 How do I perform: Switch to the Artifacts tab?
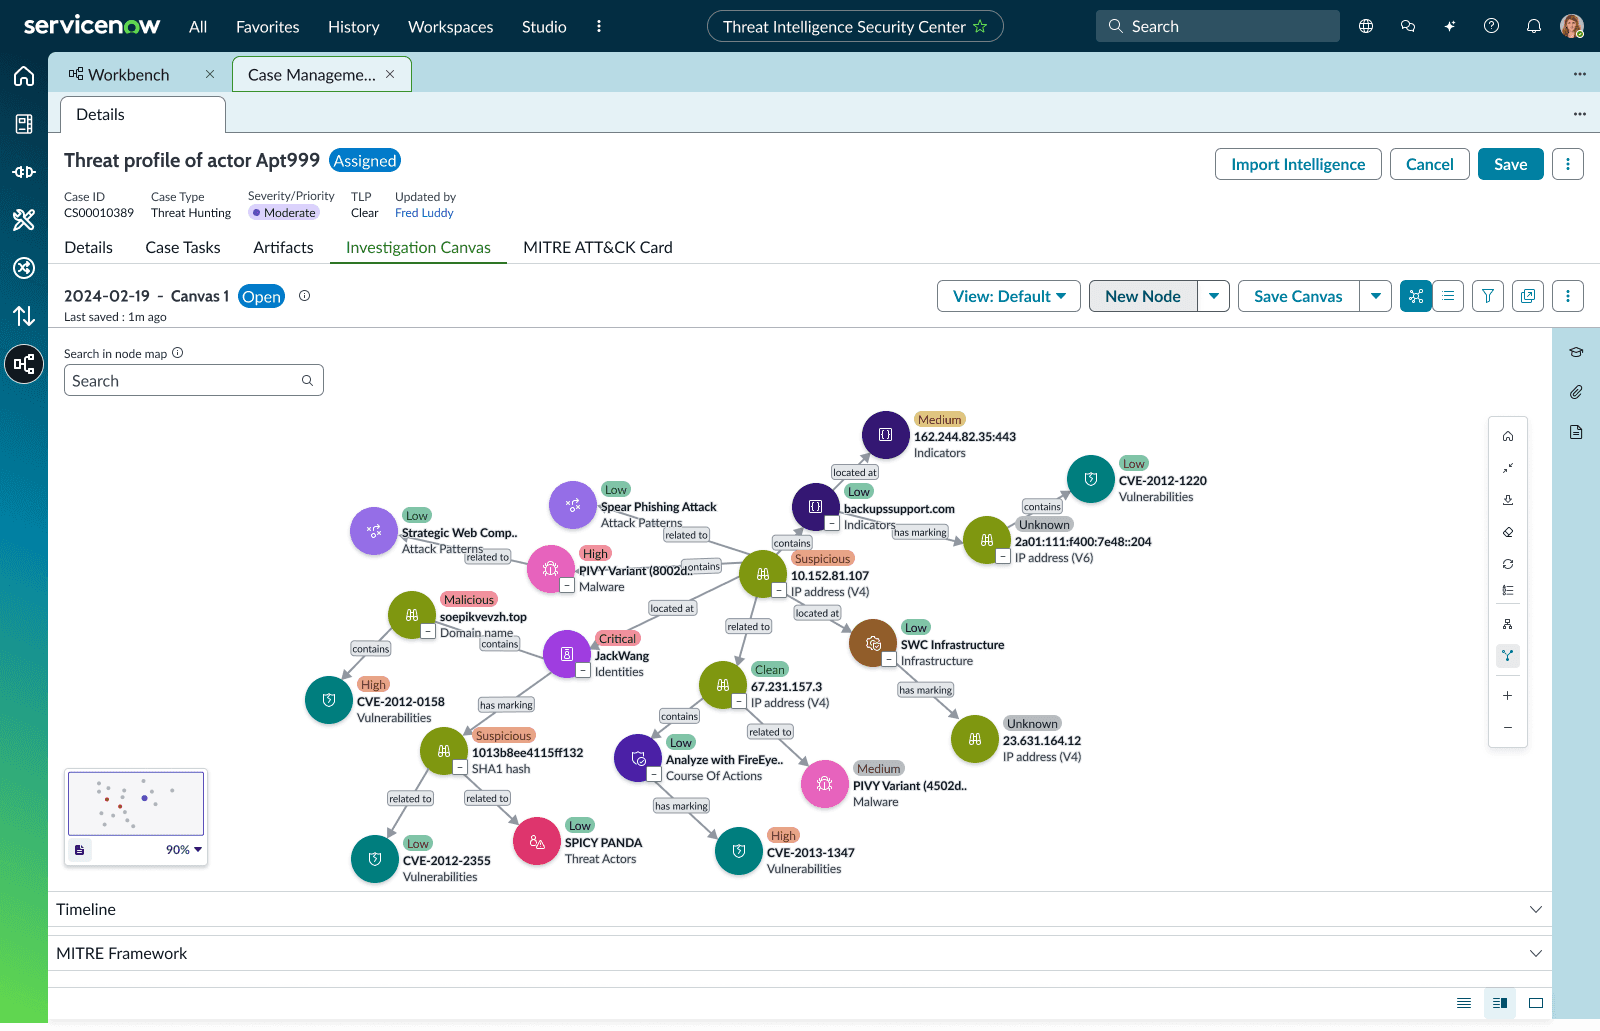[283, 247]
